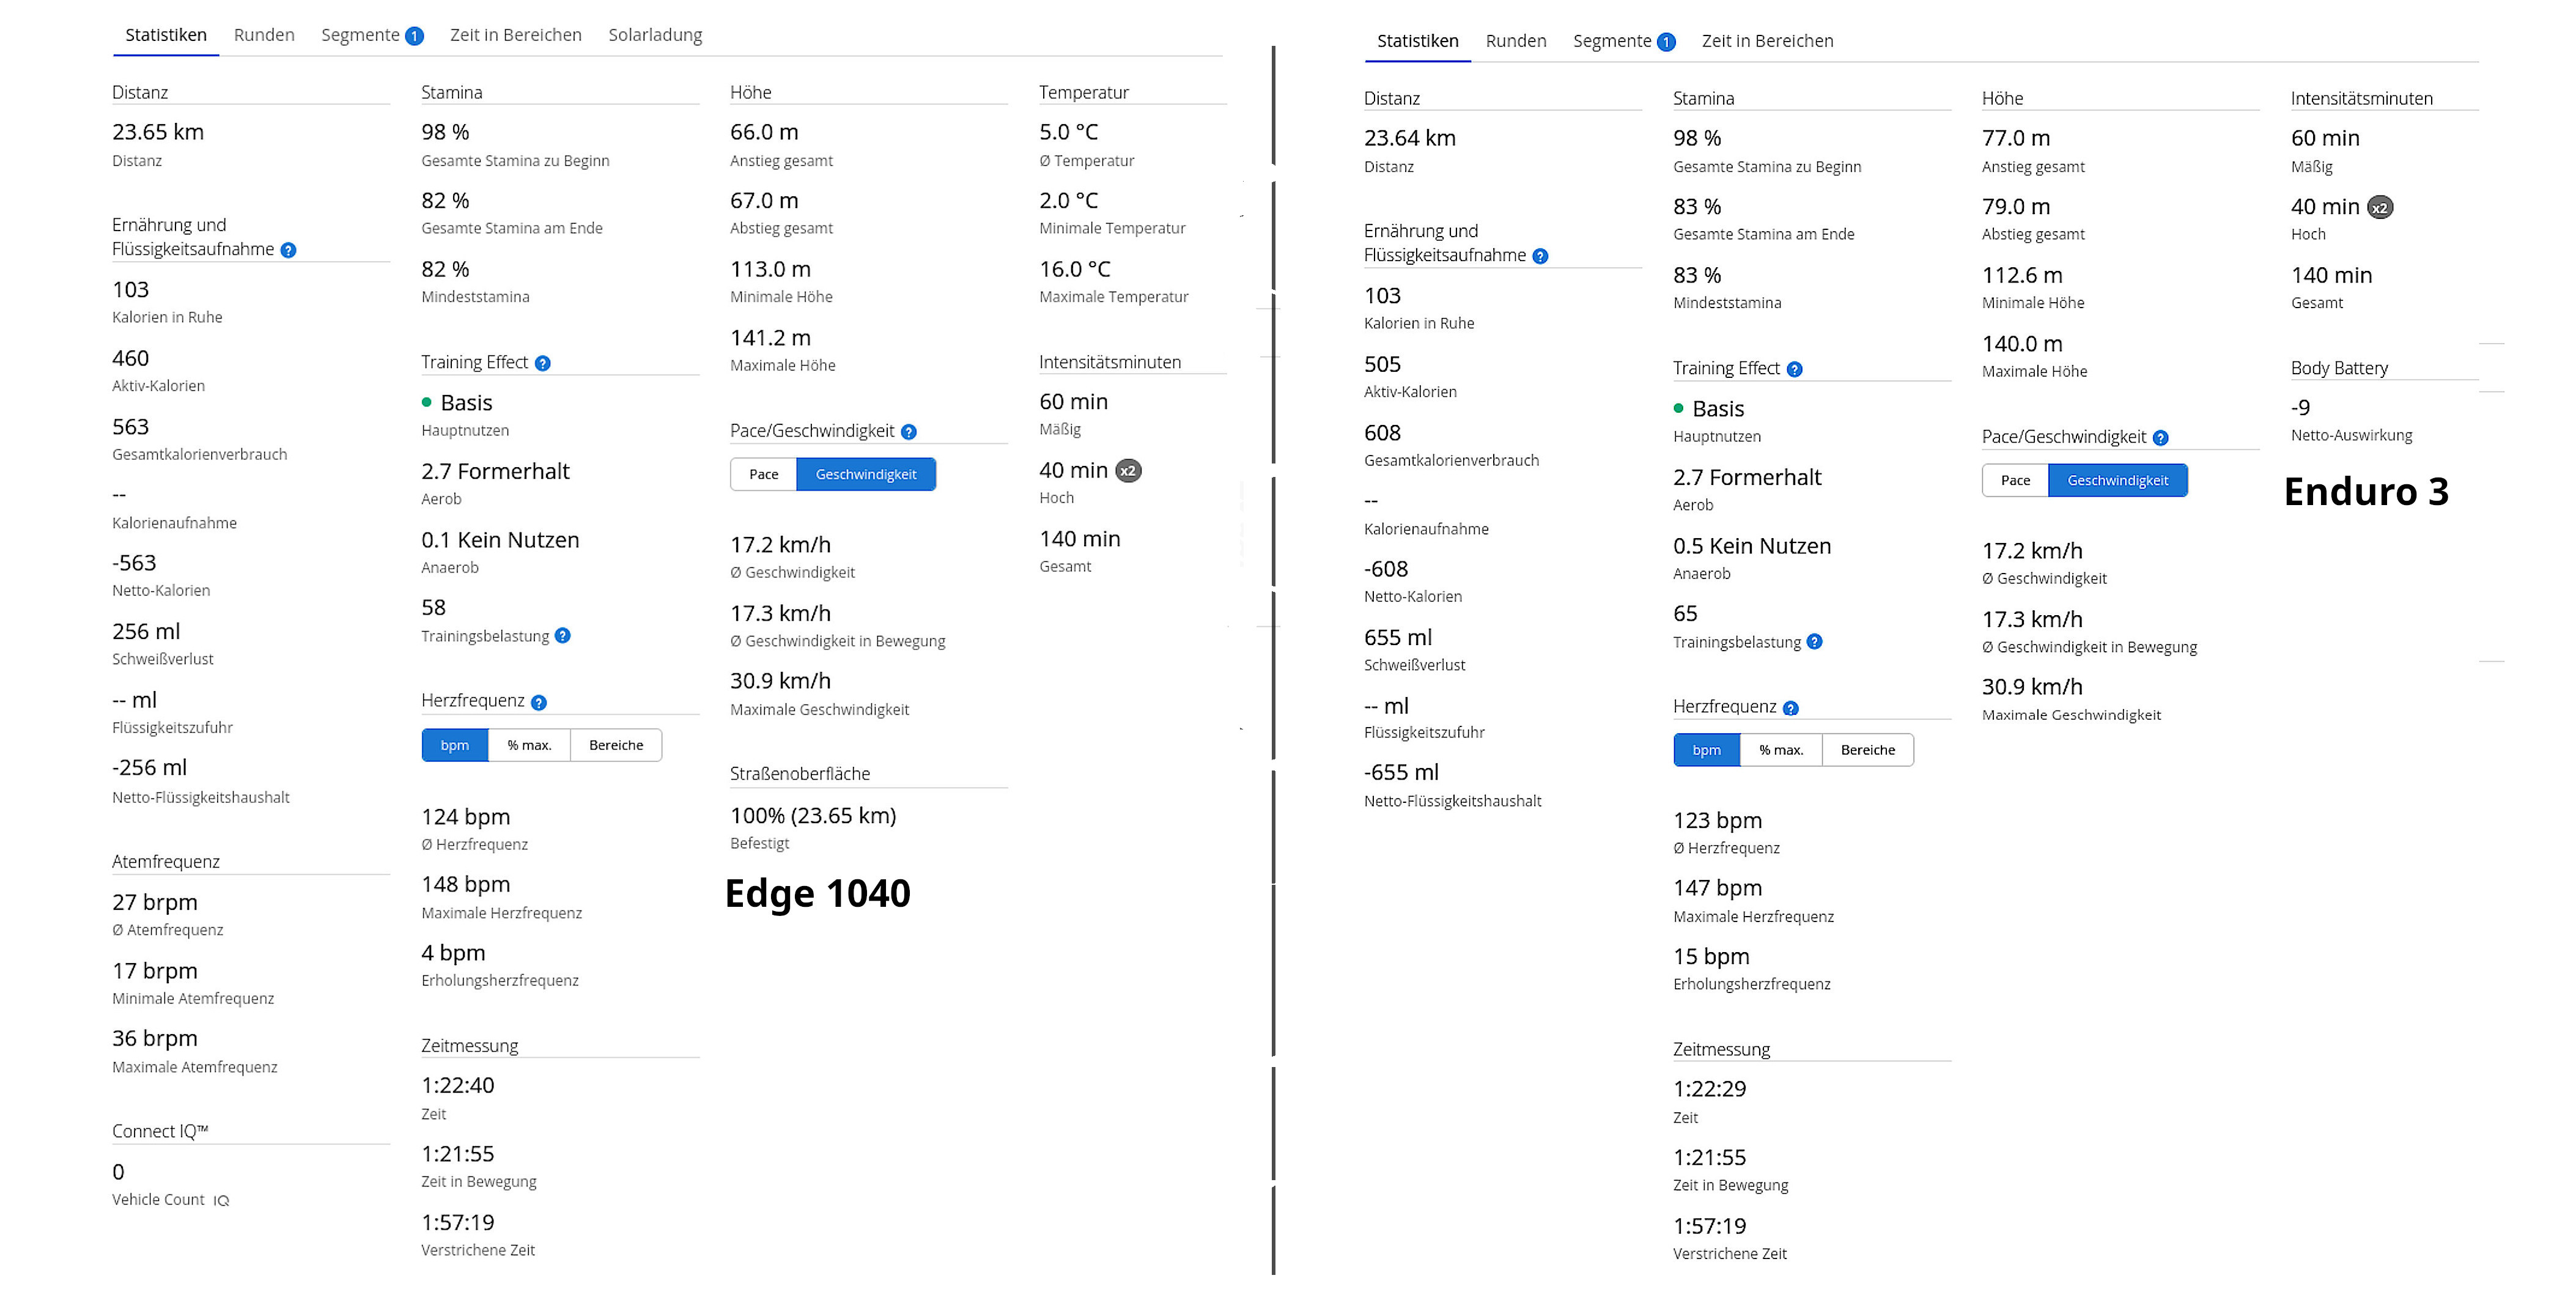The height and width of the screenshot is (1300, 2576).
Task: Select % max. heart rate view on Edge 1040
Action: [x=529, y=746]
